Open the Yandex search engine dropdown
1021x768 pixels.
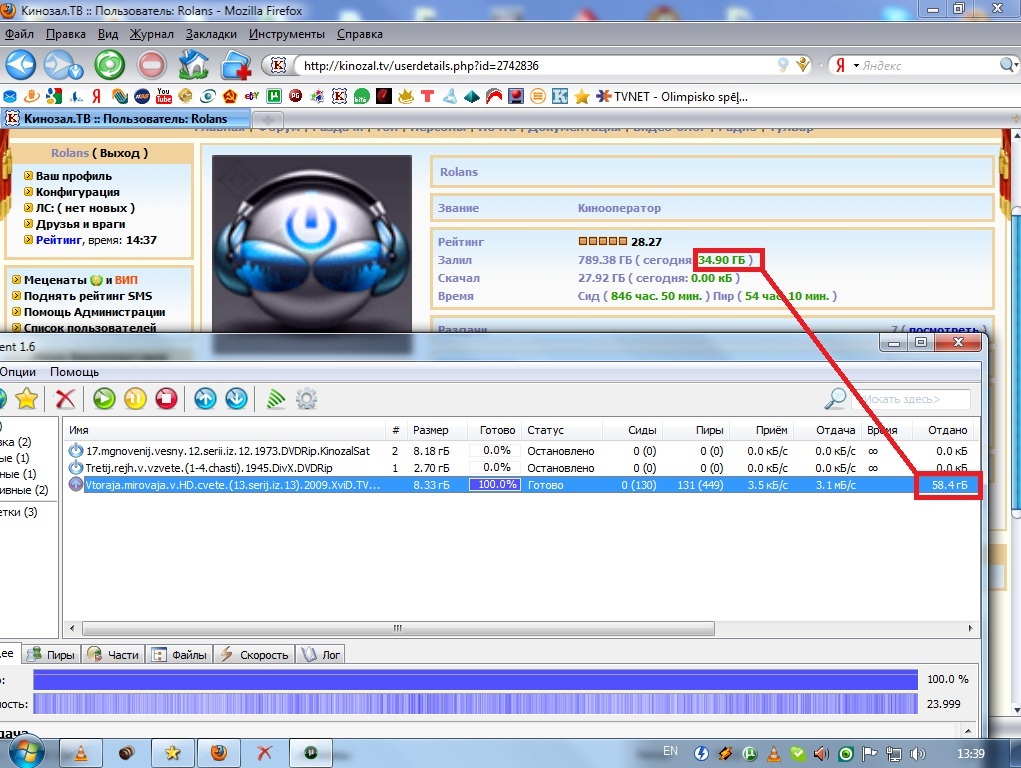point(846,65)
